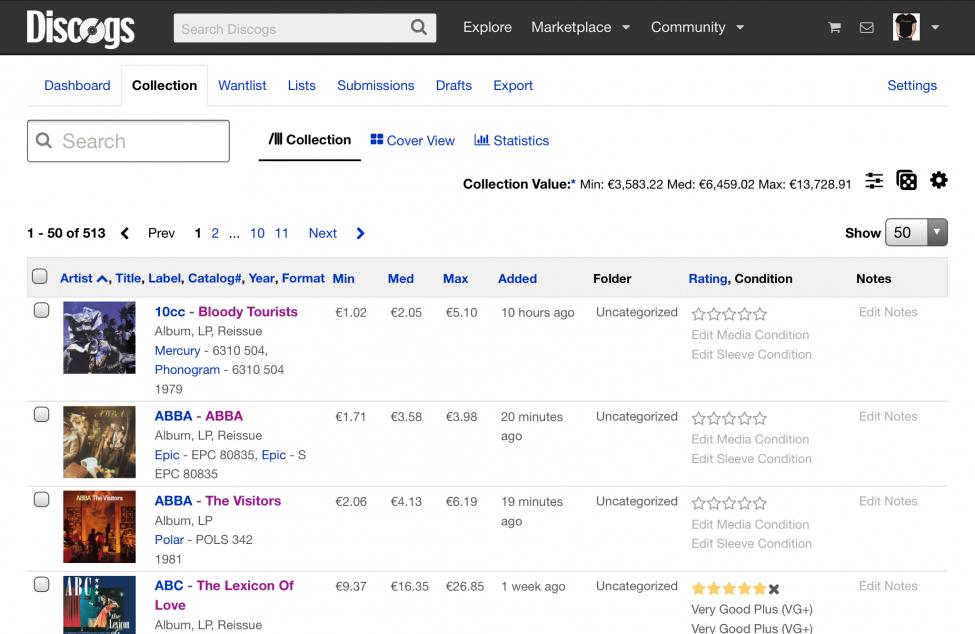
Task: Switch to the Dashboard tab
Action: (x=77, y=86)
